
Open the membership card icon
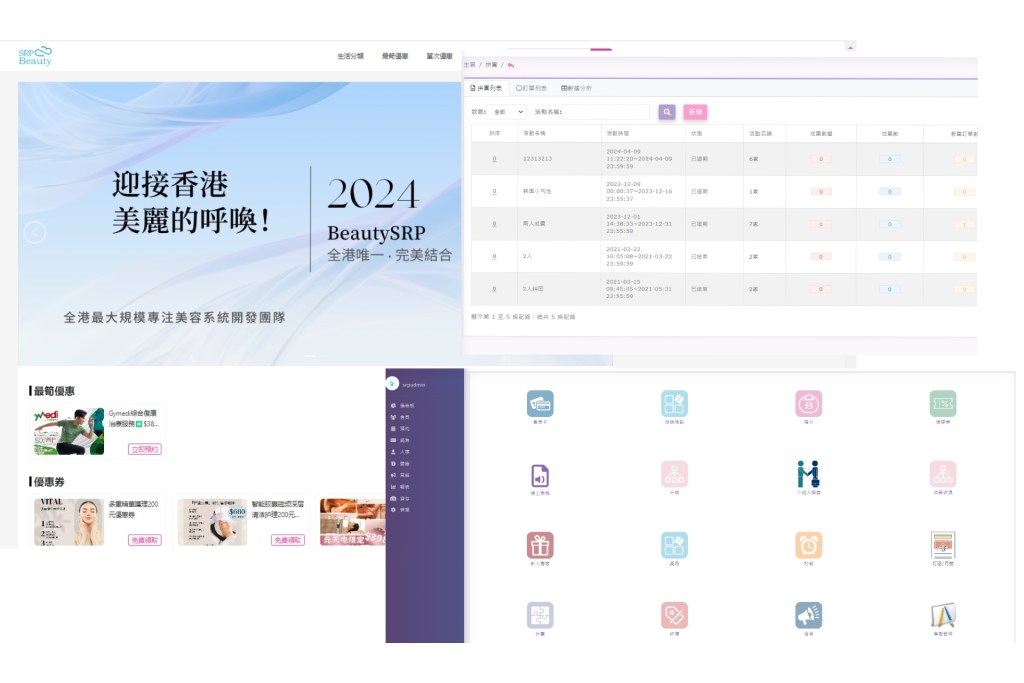540,403
